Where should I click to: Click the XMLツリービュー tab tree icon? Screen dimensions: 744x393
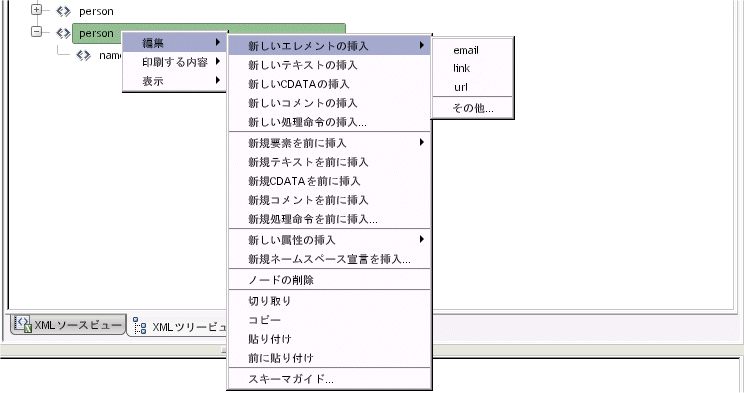[x=140, y=326]
